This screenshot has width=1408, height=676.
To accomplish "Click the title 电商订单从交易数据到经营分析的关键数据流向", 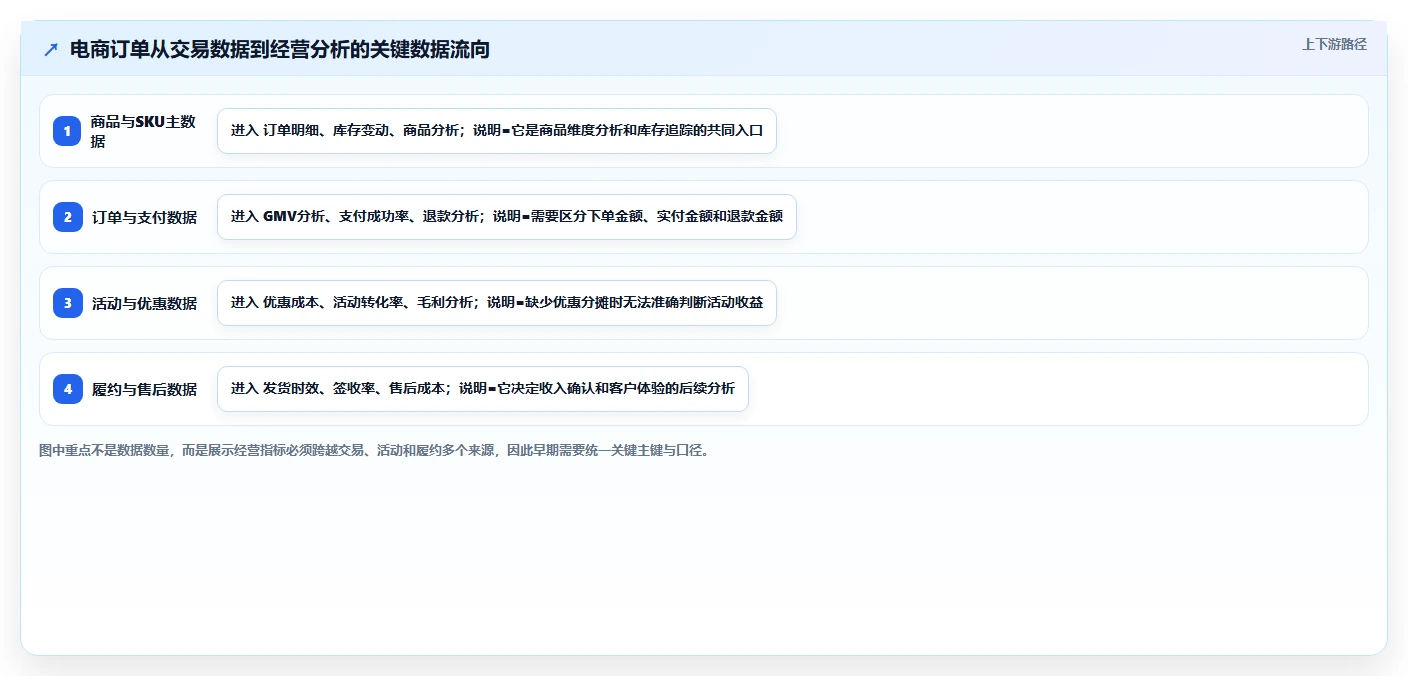I will (x=280, y=49).
